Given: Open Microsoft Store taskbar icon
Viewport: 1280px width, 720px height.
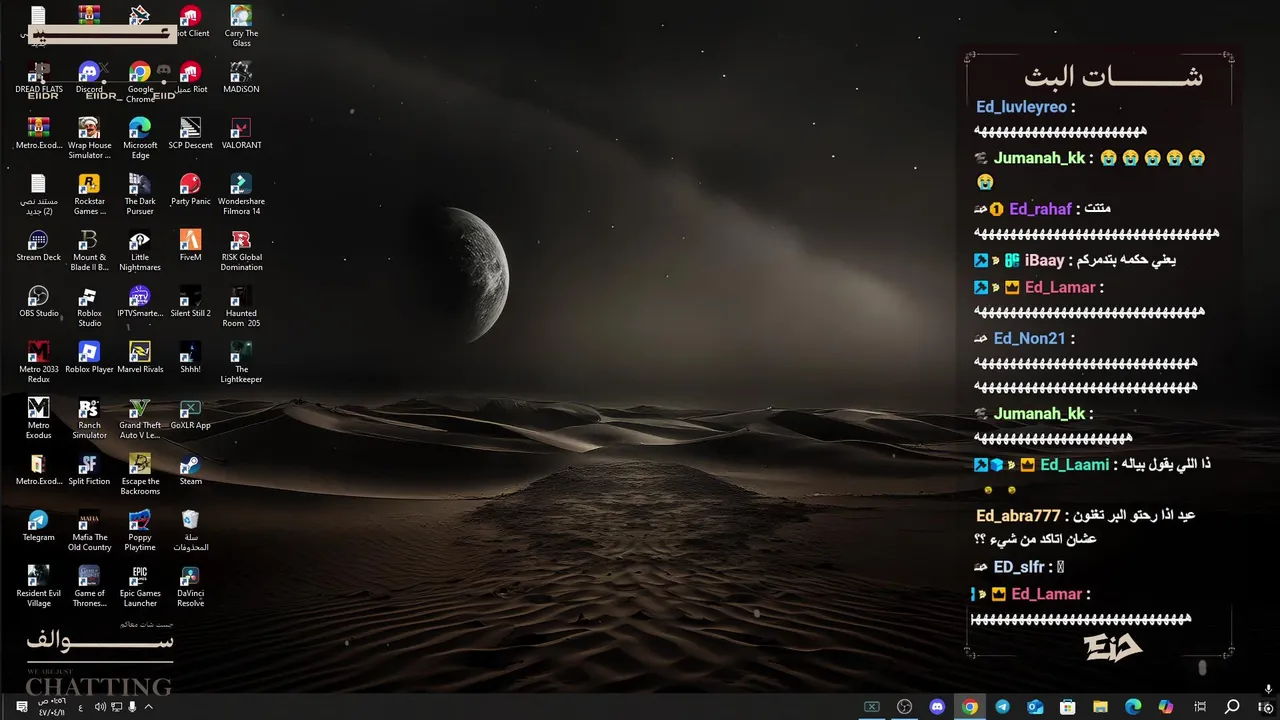Looking at the screenshot, I should 1068,707.
